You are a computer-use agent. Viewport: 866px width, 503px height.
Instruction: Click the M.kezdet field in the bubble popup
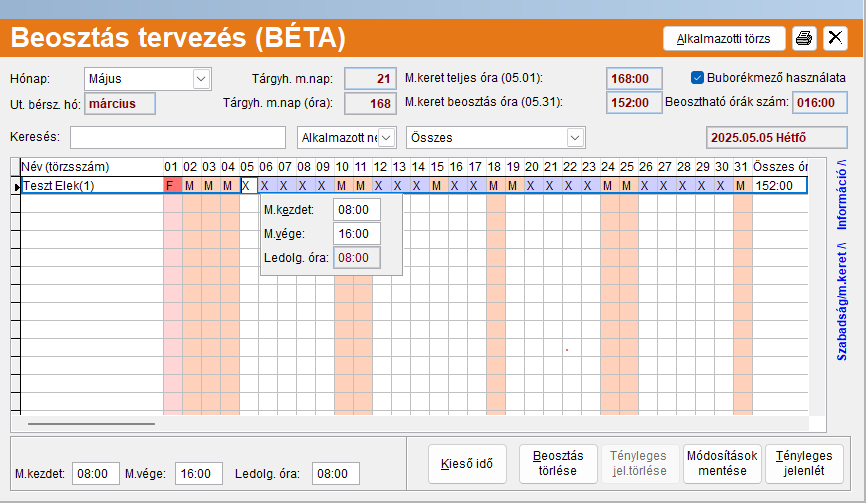(357, 210)
